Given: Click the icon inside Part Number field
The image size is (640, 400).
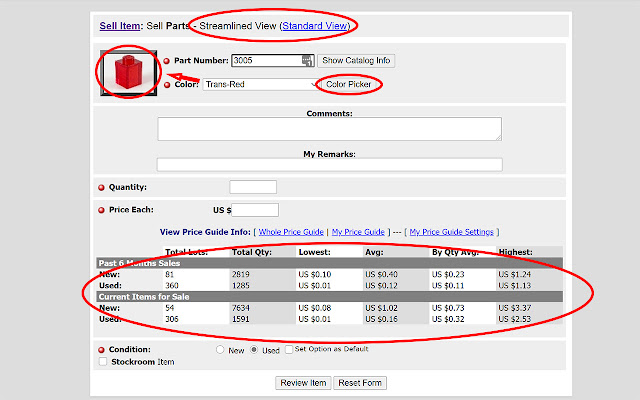Looking at the screenshot, I should pos(307,61).
